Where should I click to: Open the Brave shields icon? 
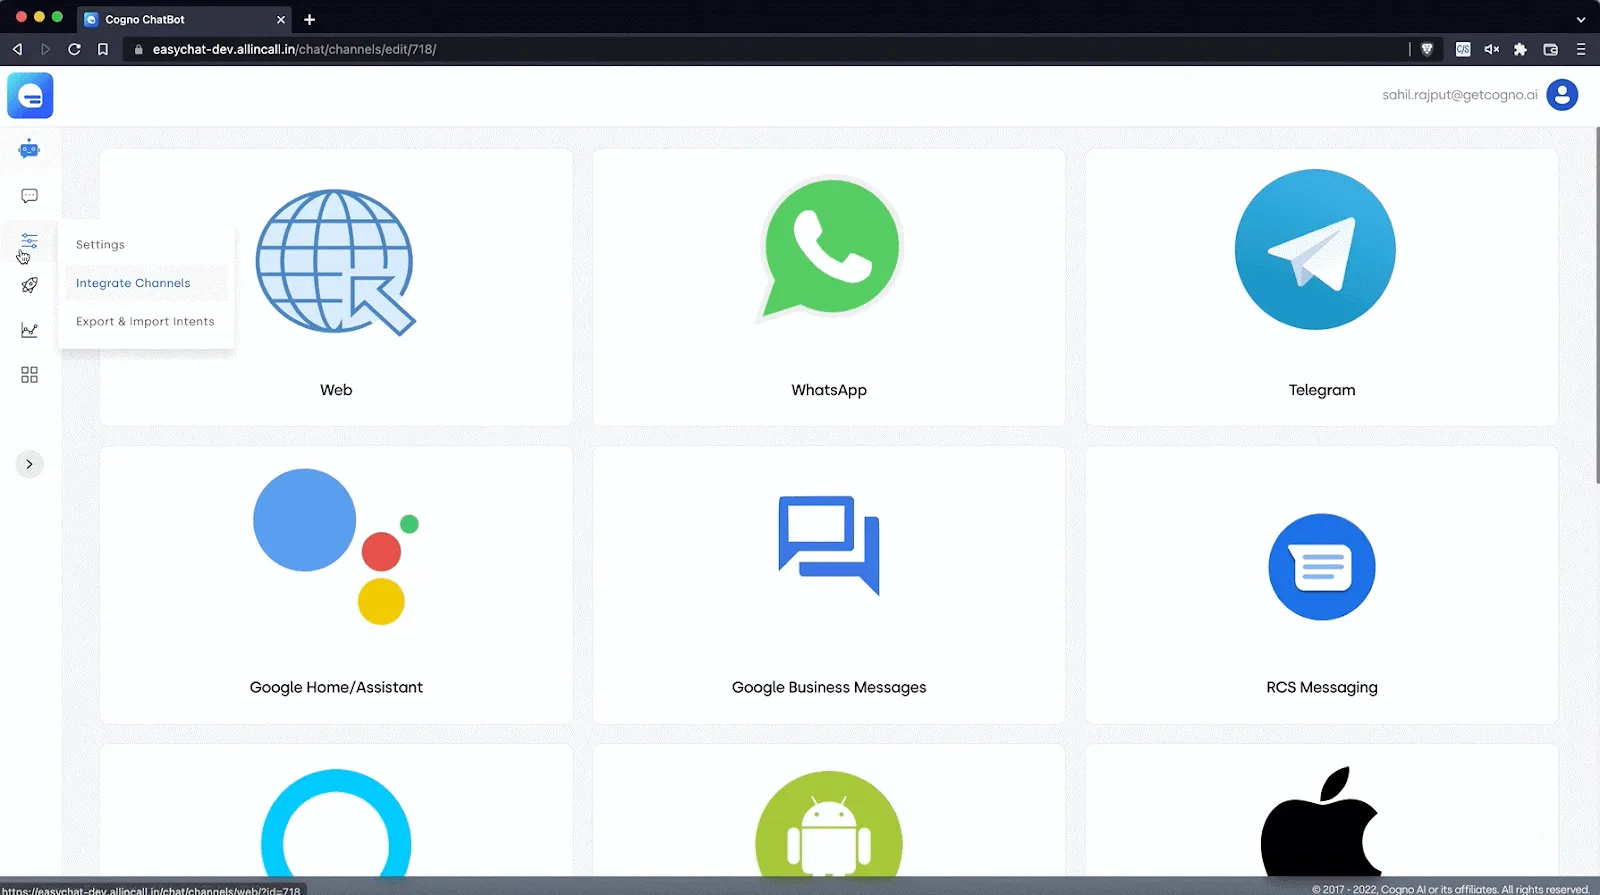[1427, 49]
